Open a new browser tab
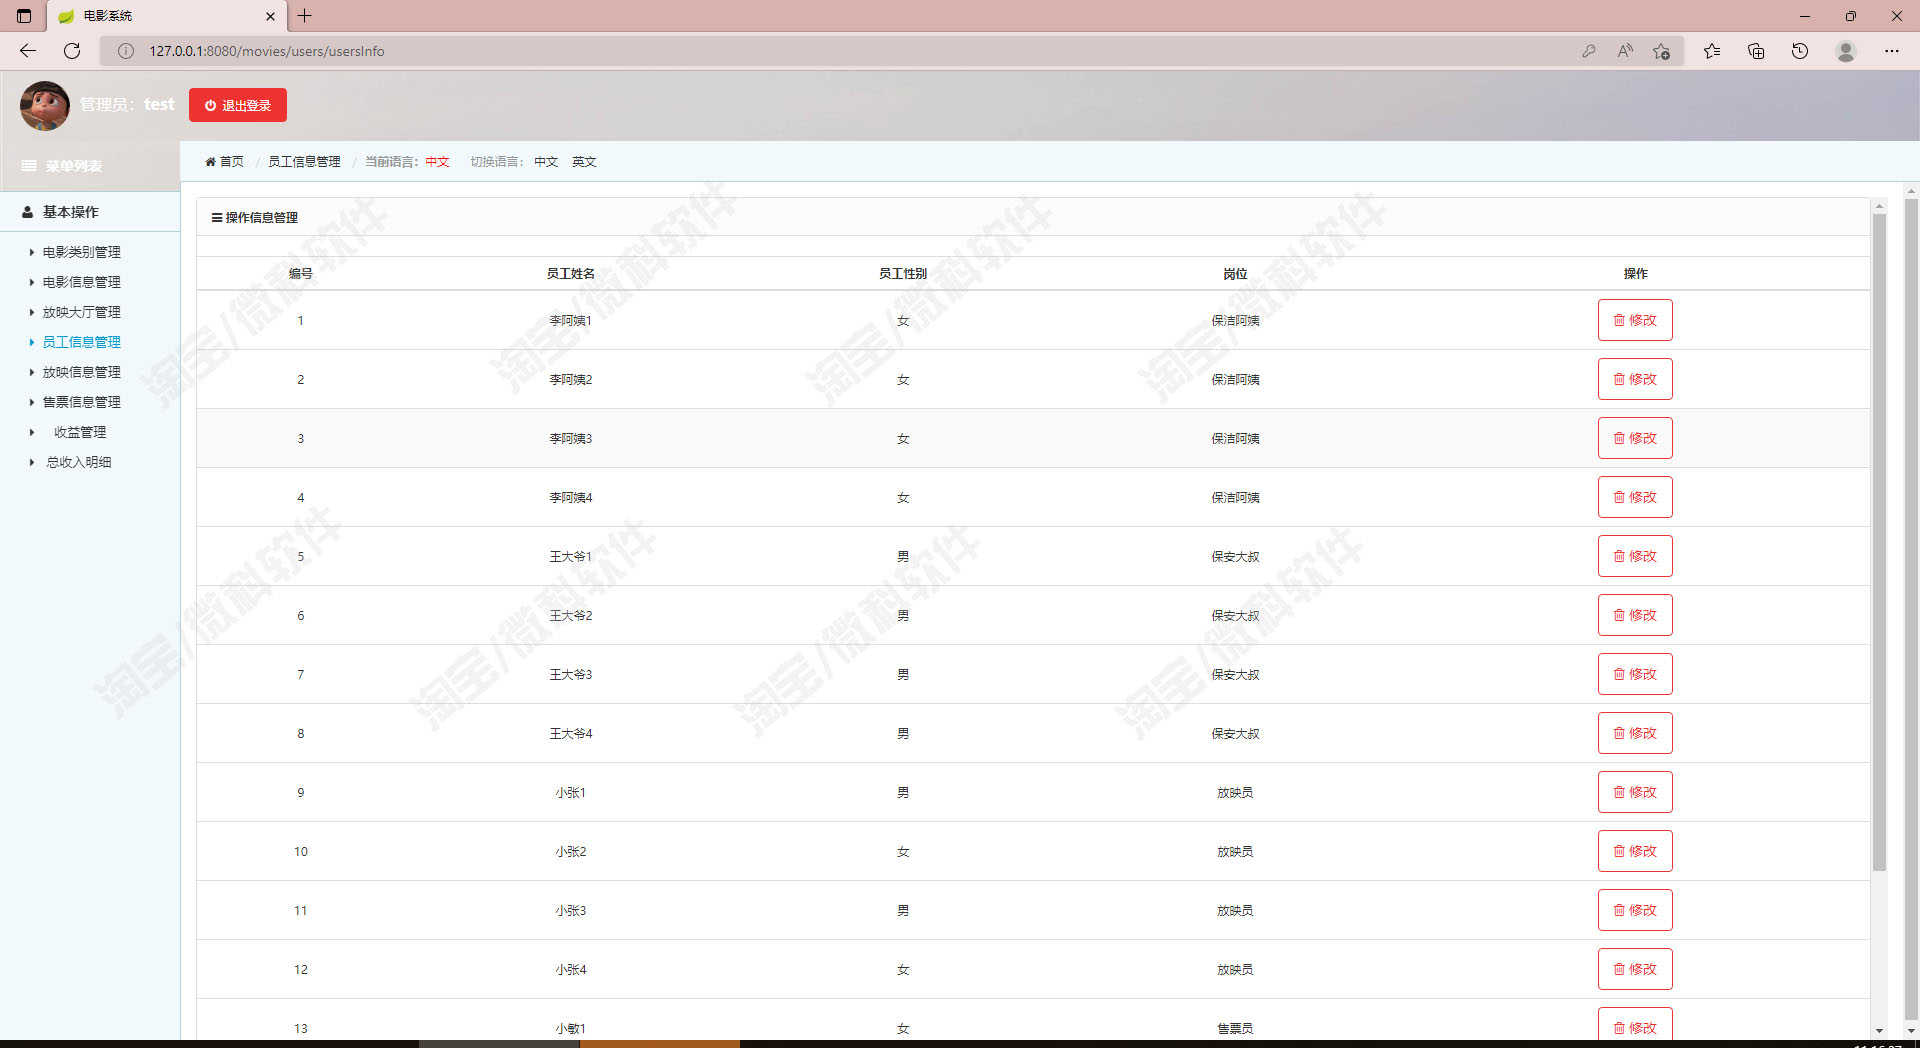The image size is (1920, 1048). (x=305, y=16)
